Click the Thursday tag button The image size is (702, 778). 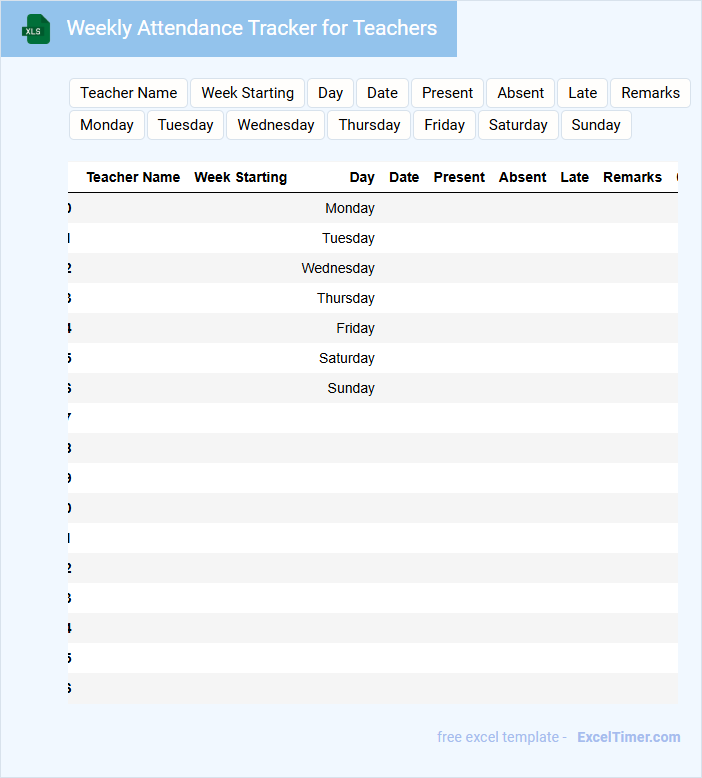pos(369,125)
